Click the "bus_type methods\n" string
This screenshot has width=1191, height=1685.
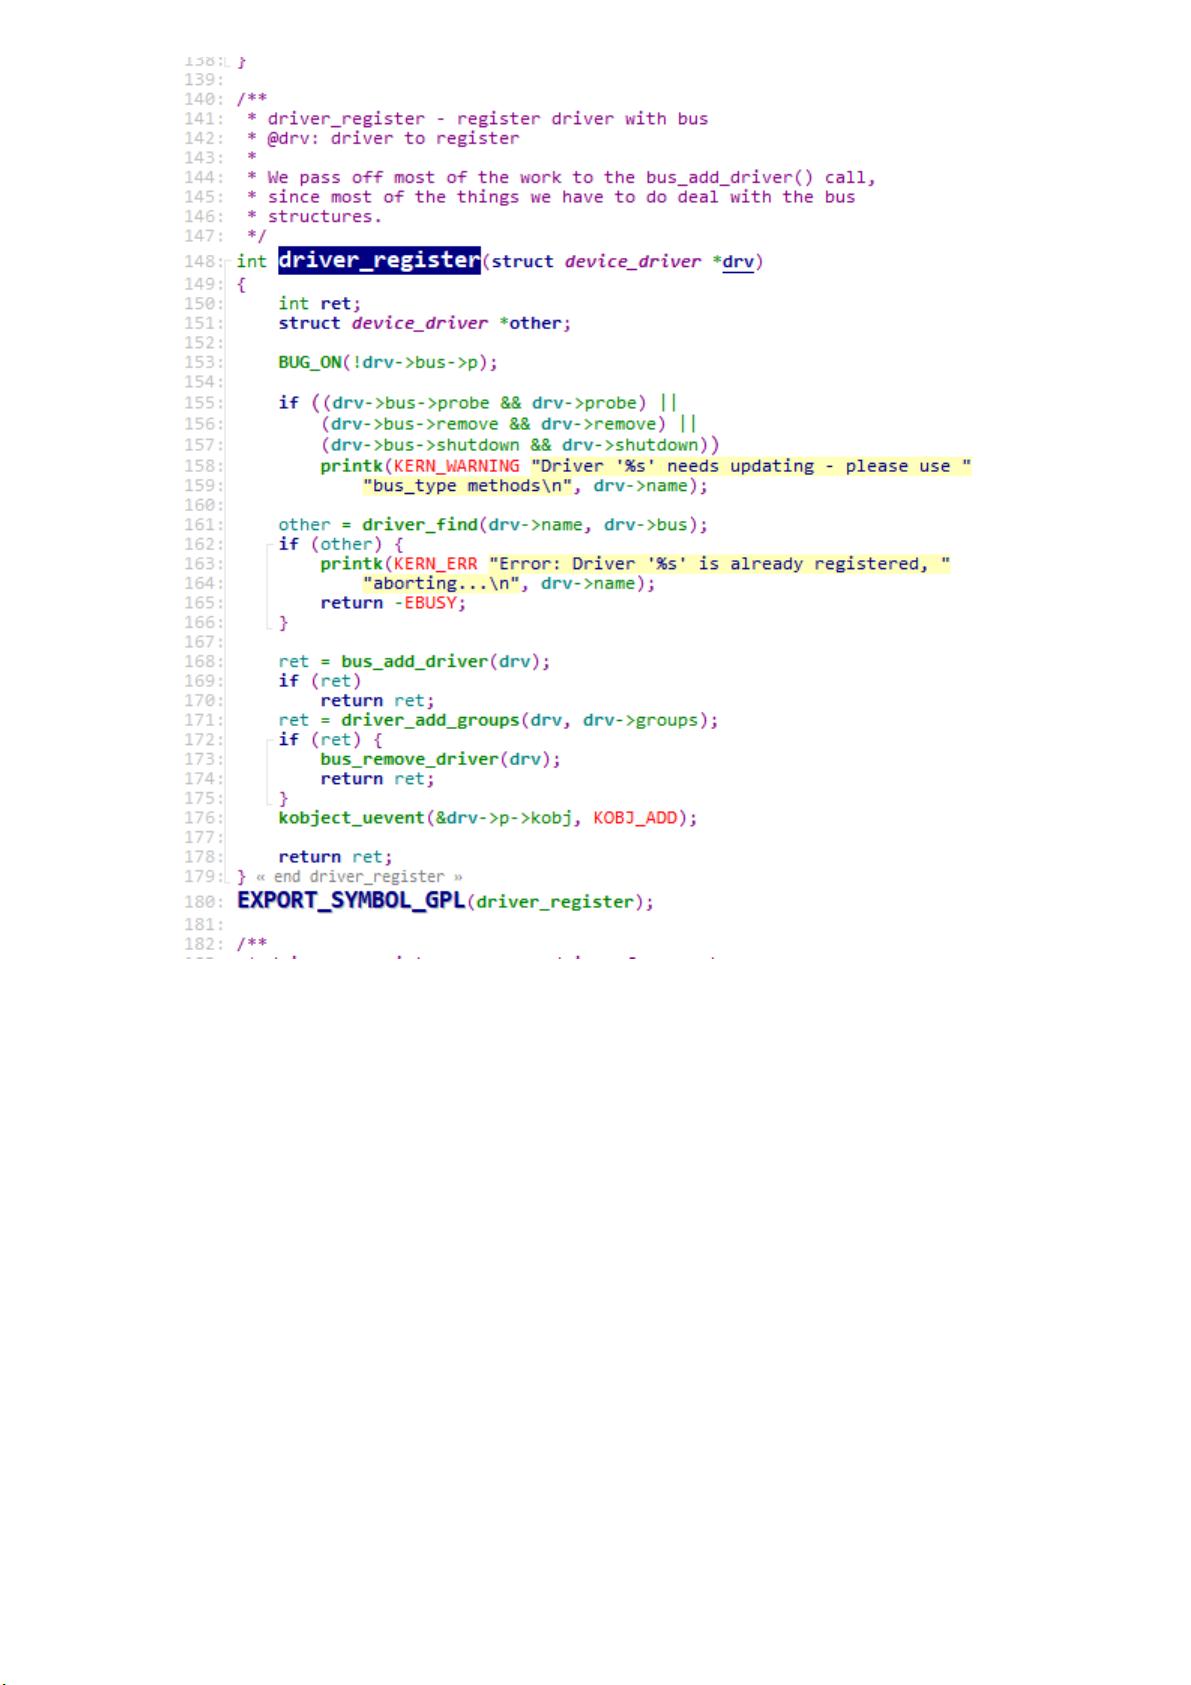coord(467,486)
